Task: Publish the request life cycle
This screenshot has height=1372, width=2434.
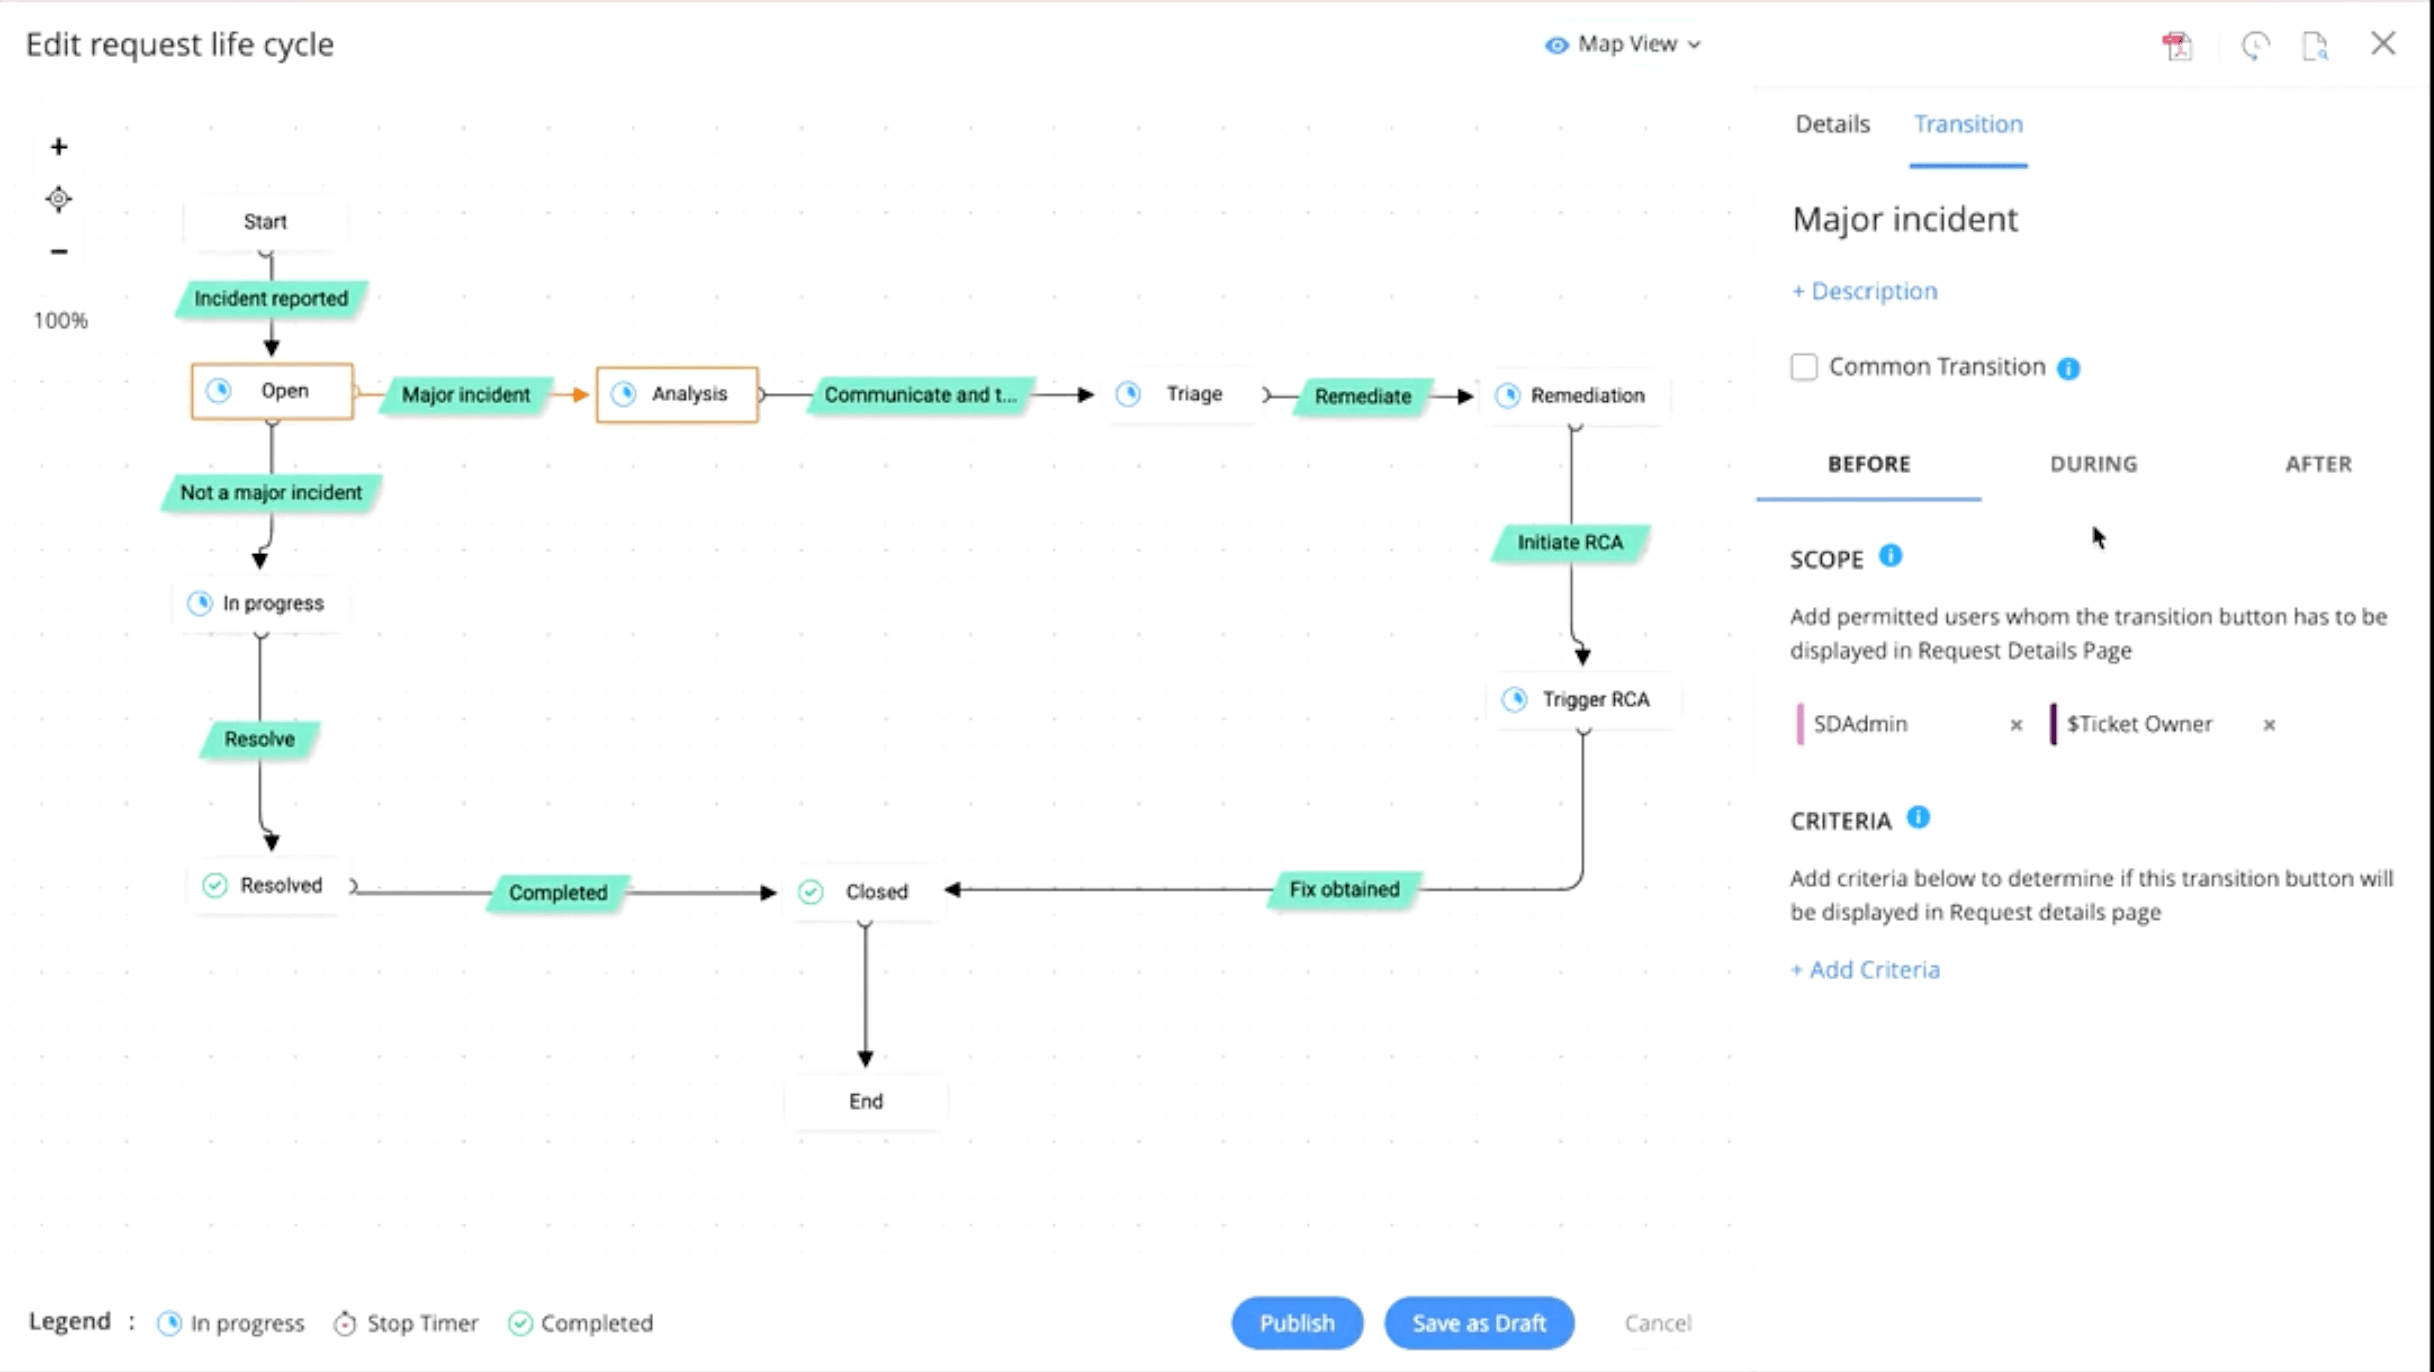Action: pyautogui.click(x=1296, y=1322)
